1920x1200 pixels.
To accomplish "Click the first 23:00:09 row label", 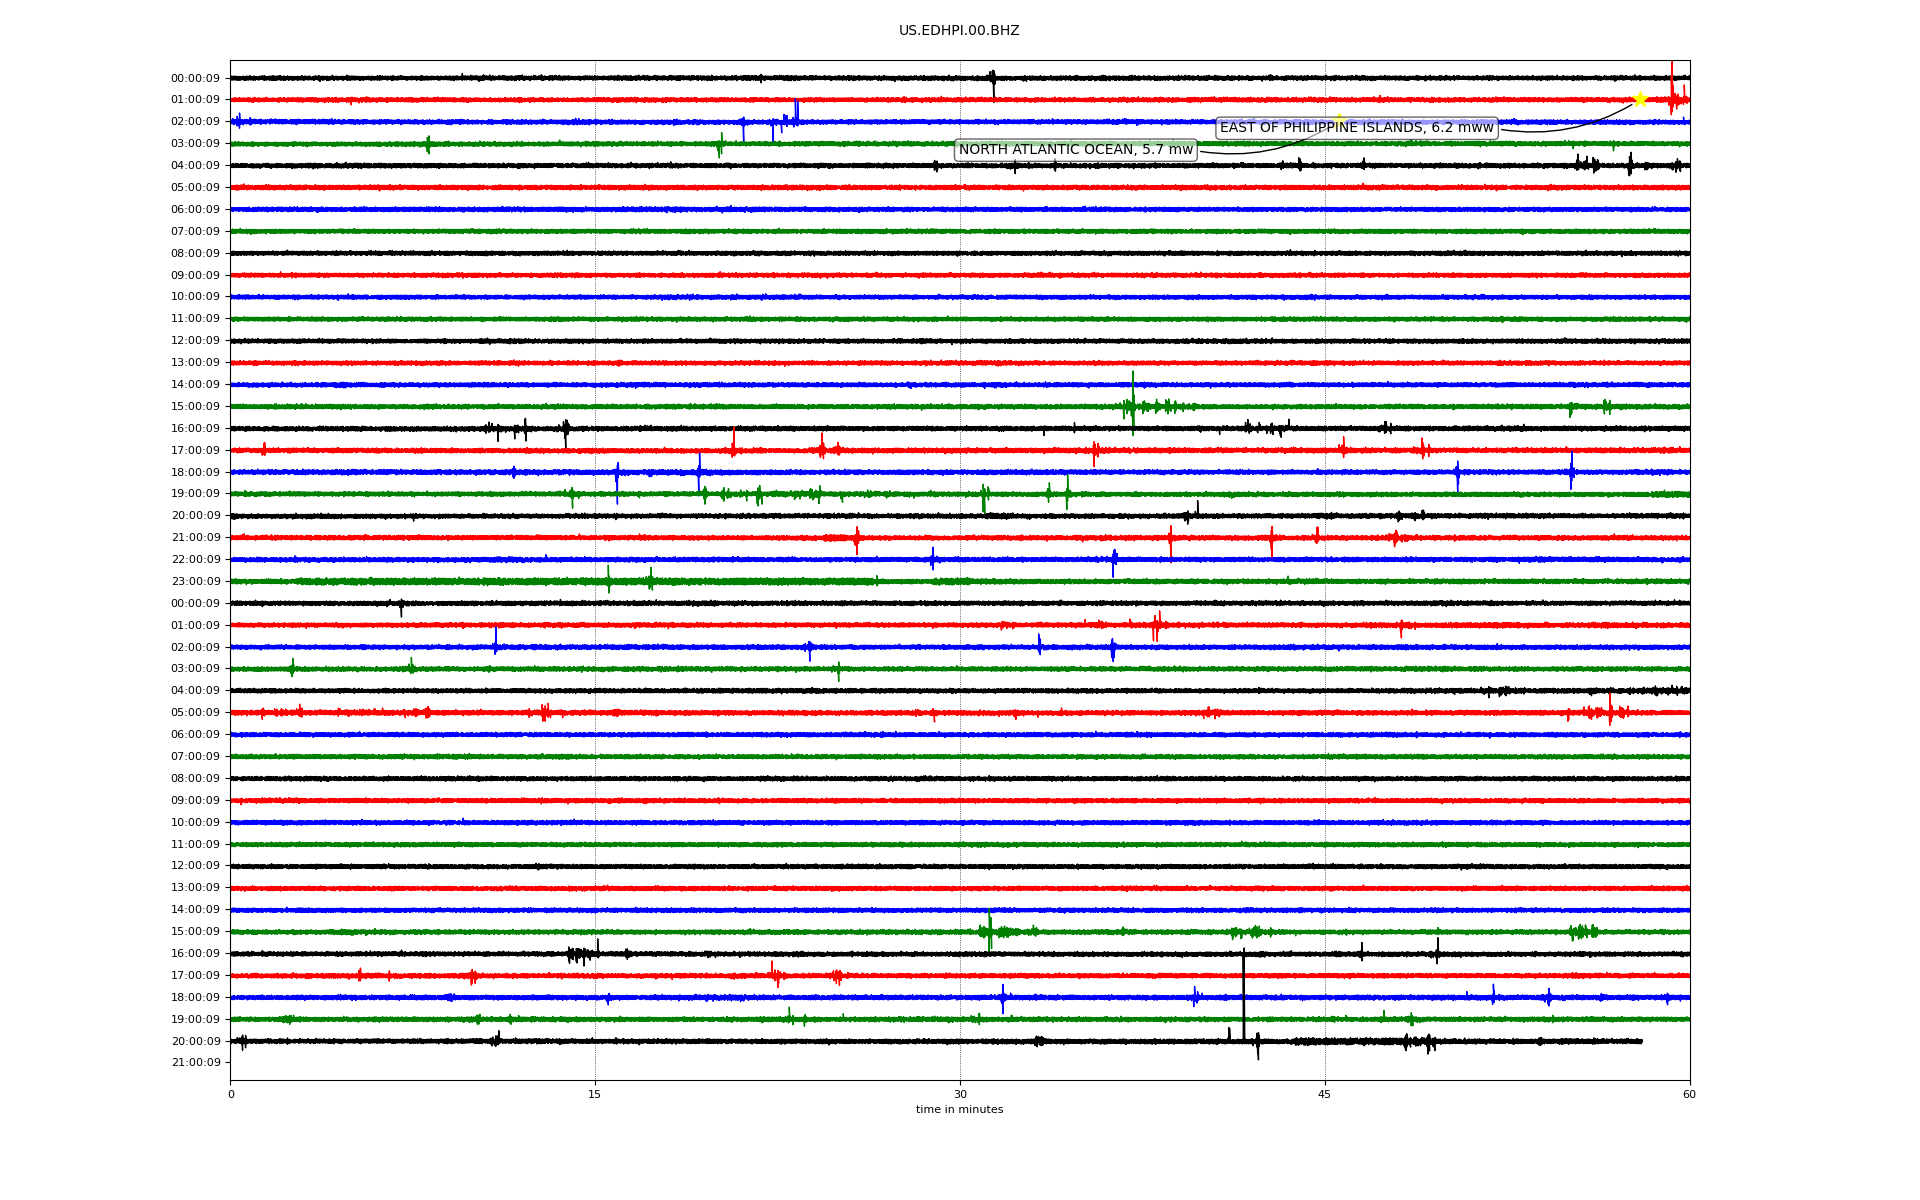I will coord(195,582).
